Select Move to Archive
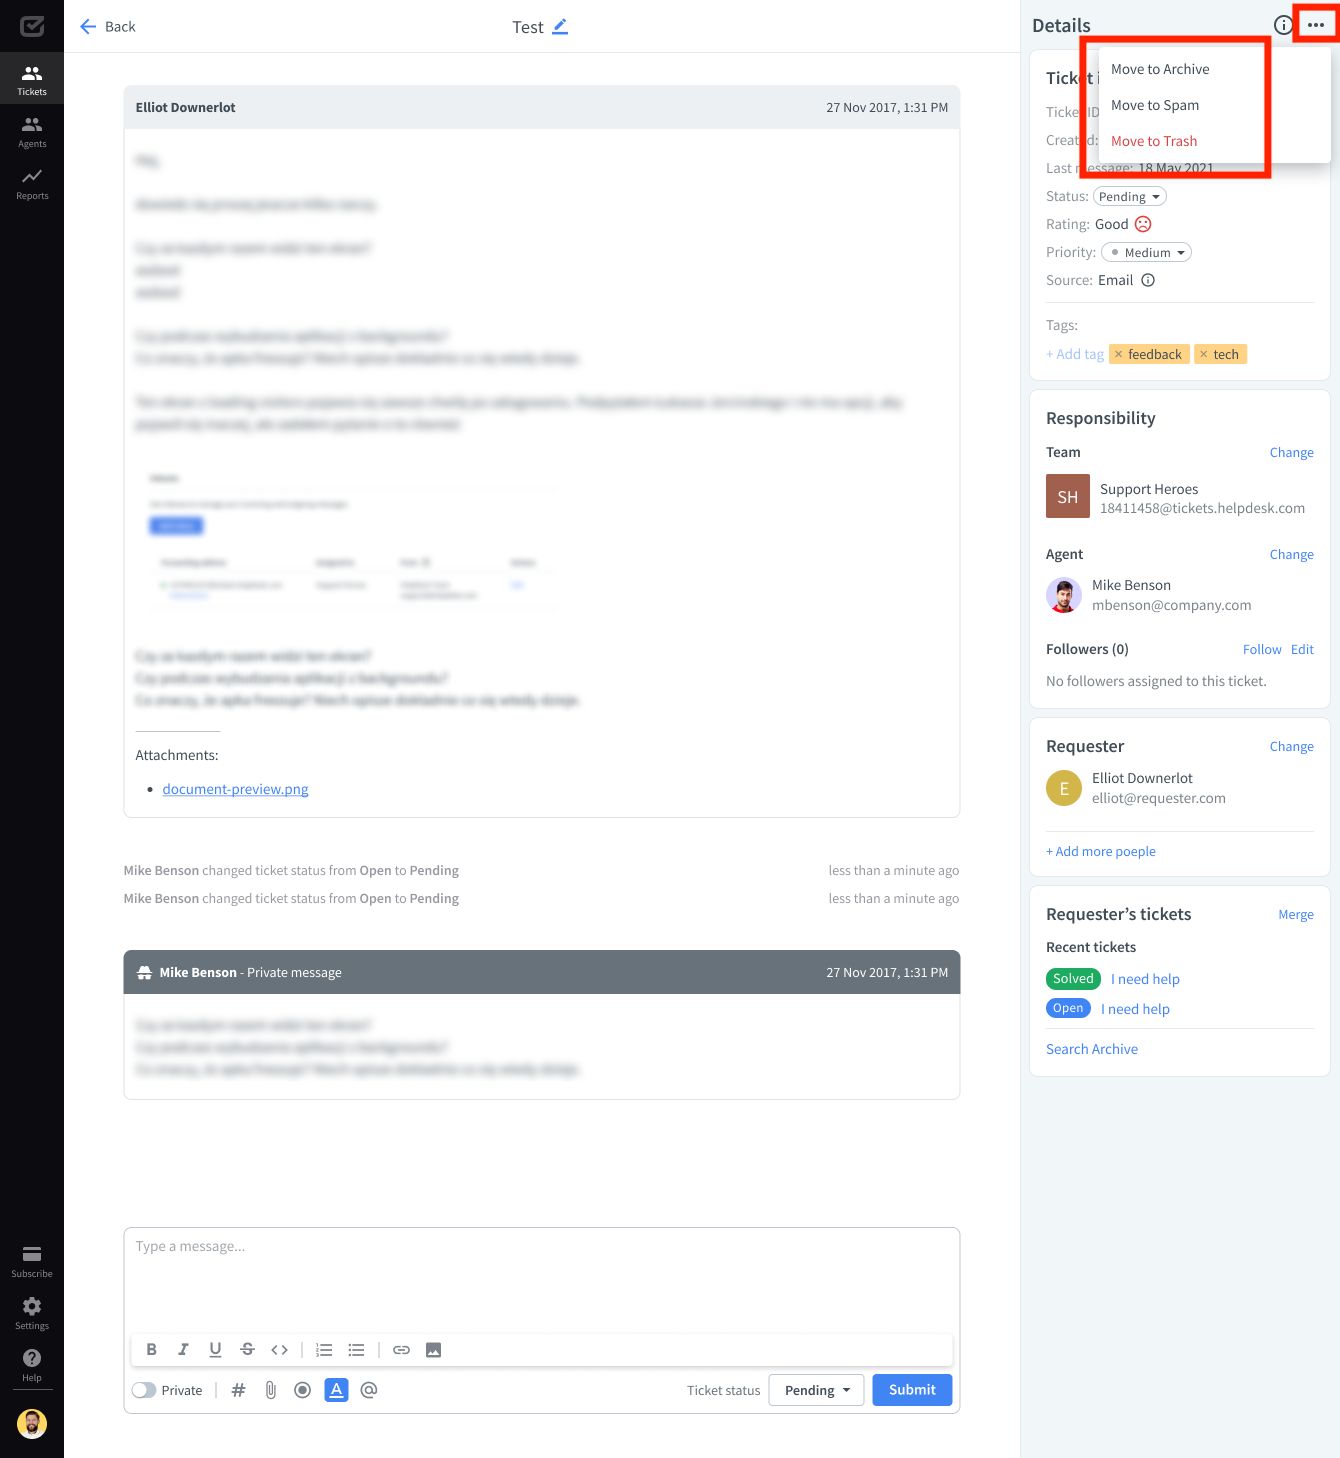The image size is (1340, 1458). (x=1160, y=69)
